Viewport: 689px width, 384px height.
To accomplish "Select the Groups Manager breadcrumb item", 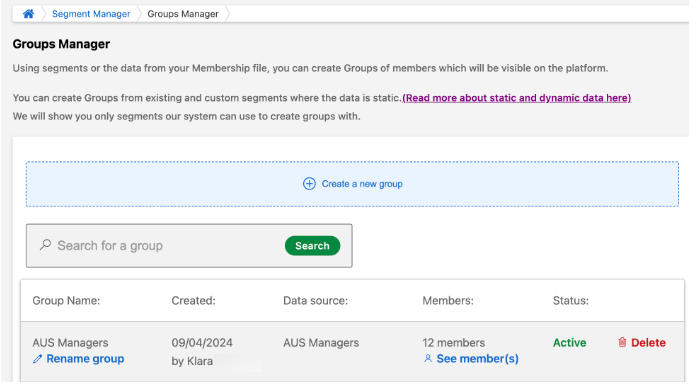I will [183, 14].
